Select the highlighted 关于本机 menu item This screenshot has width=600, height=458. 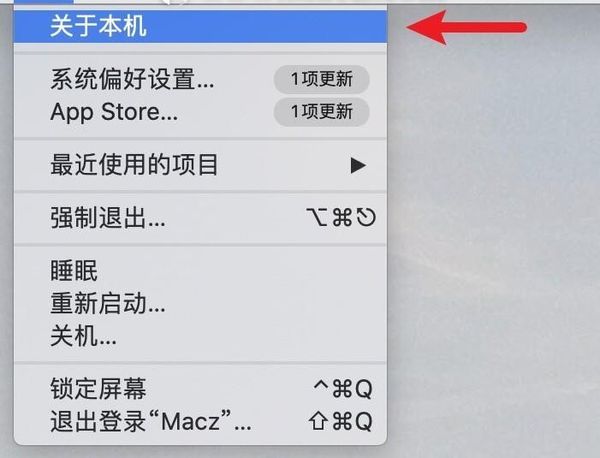tap(200, 26)
